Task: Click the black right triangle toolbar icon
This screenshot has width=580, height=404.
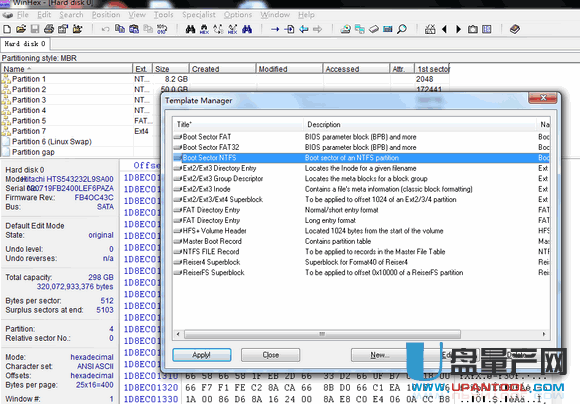Action: click(x=459, y=29)
